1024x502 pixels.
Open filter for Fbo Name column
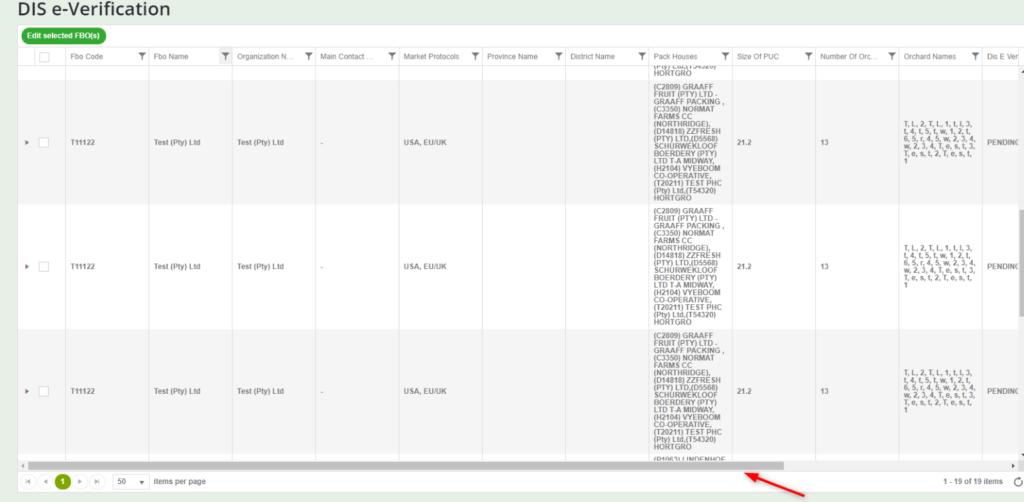pos(225,57)
